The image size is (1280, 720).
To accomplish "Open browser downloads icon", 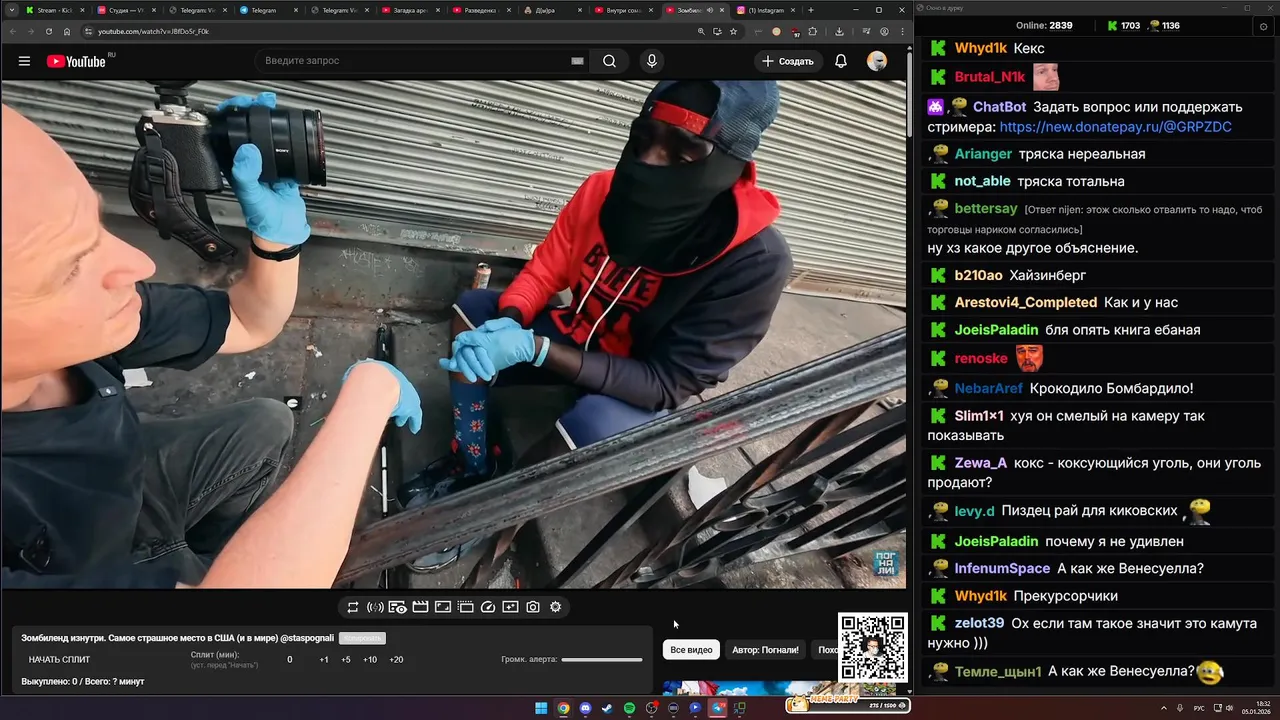I will click(x=839, y=31).
